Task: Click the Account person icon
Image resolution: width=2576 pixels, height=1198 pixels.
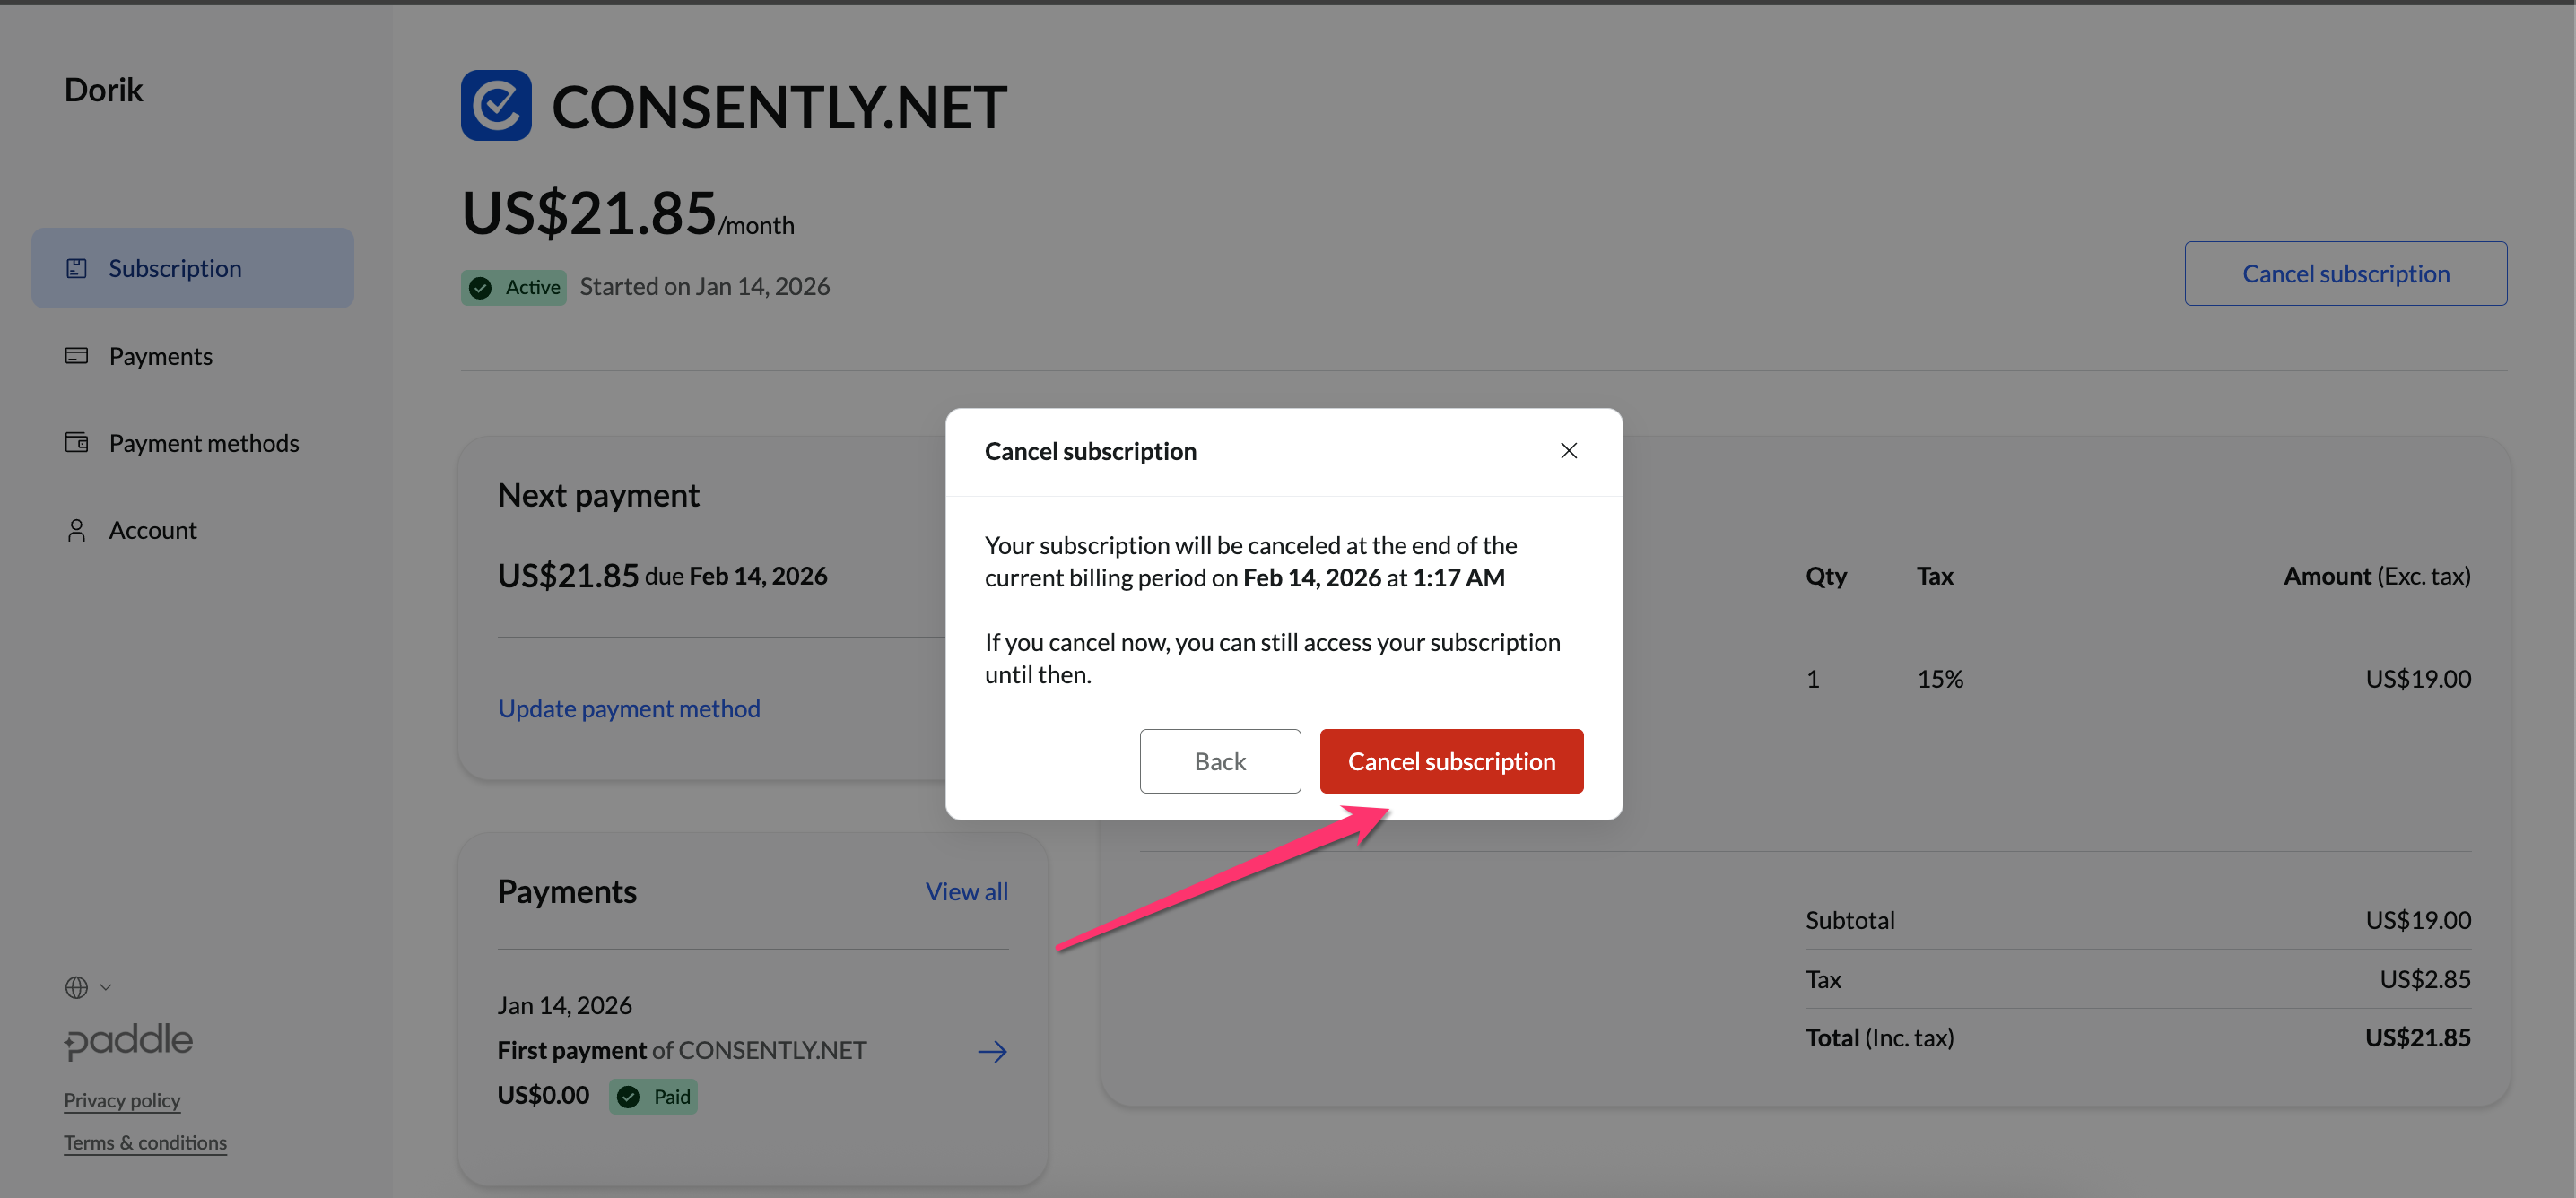Action: point(76,530)
